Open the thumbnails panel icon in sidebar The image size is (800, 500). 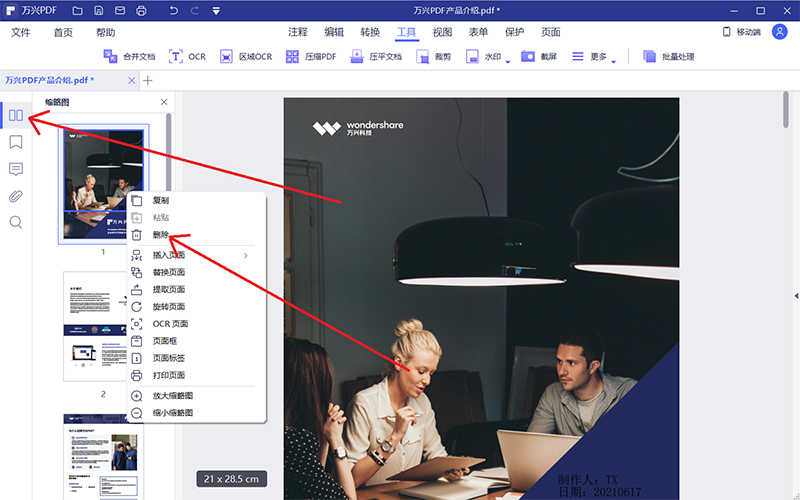[16, 115]
